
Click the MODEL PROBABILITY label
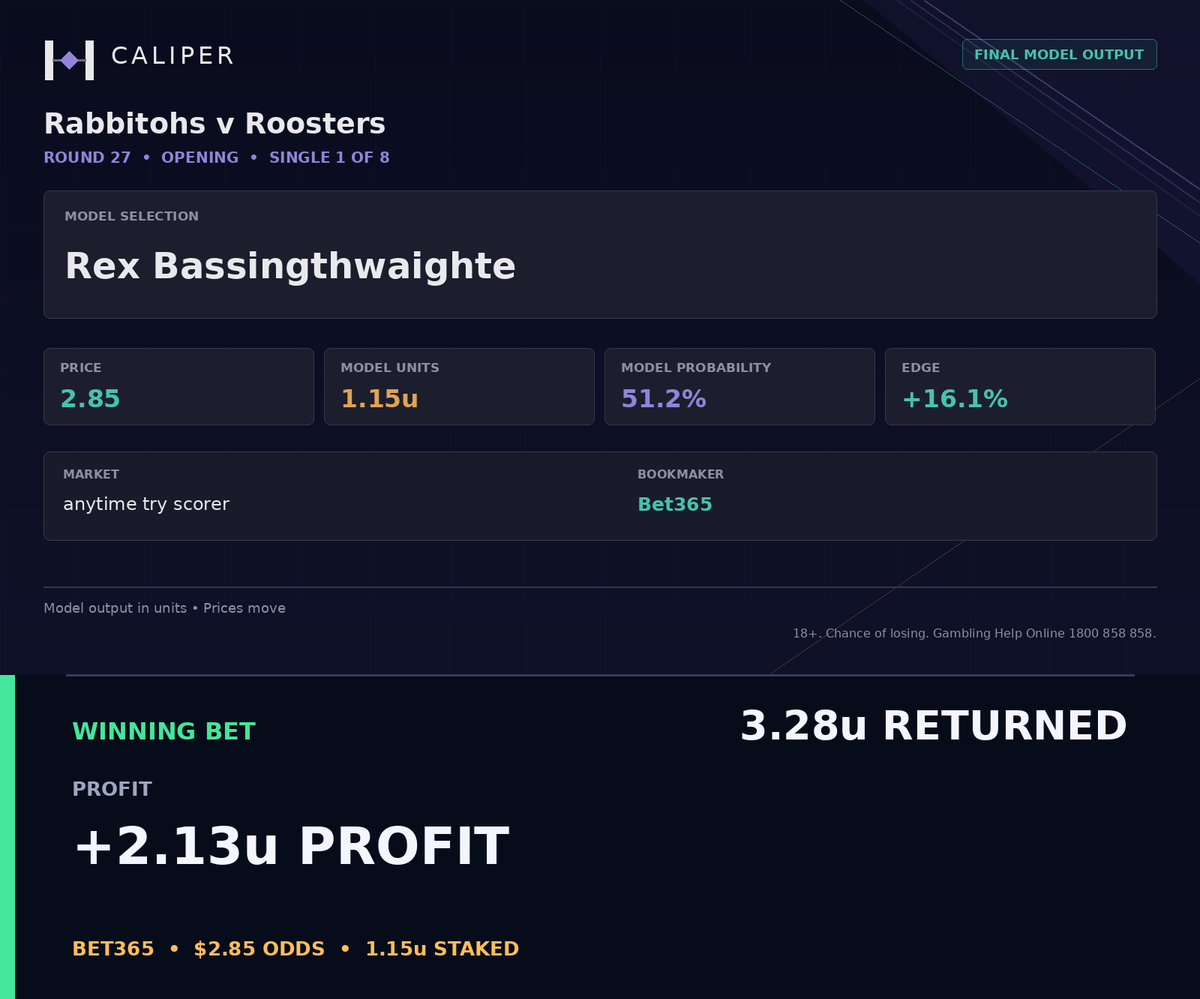coord(696,368)
